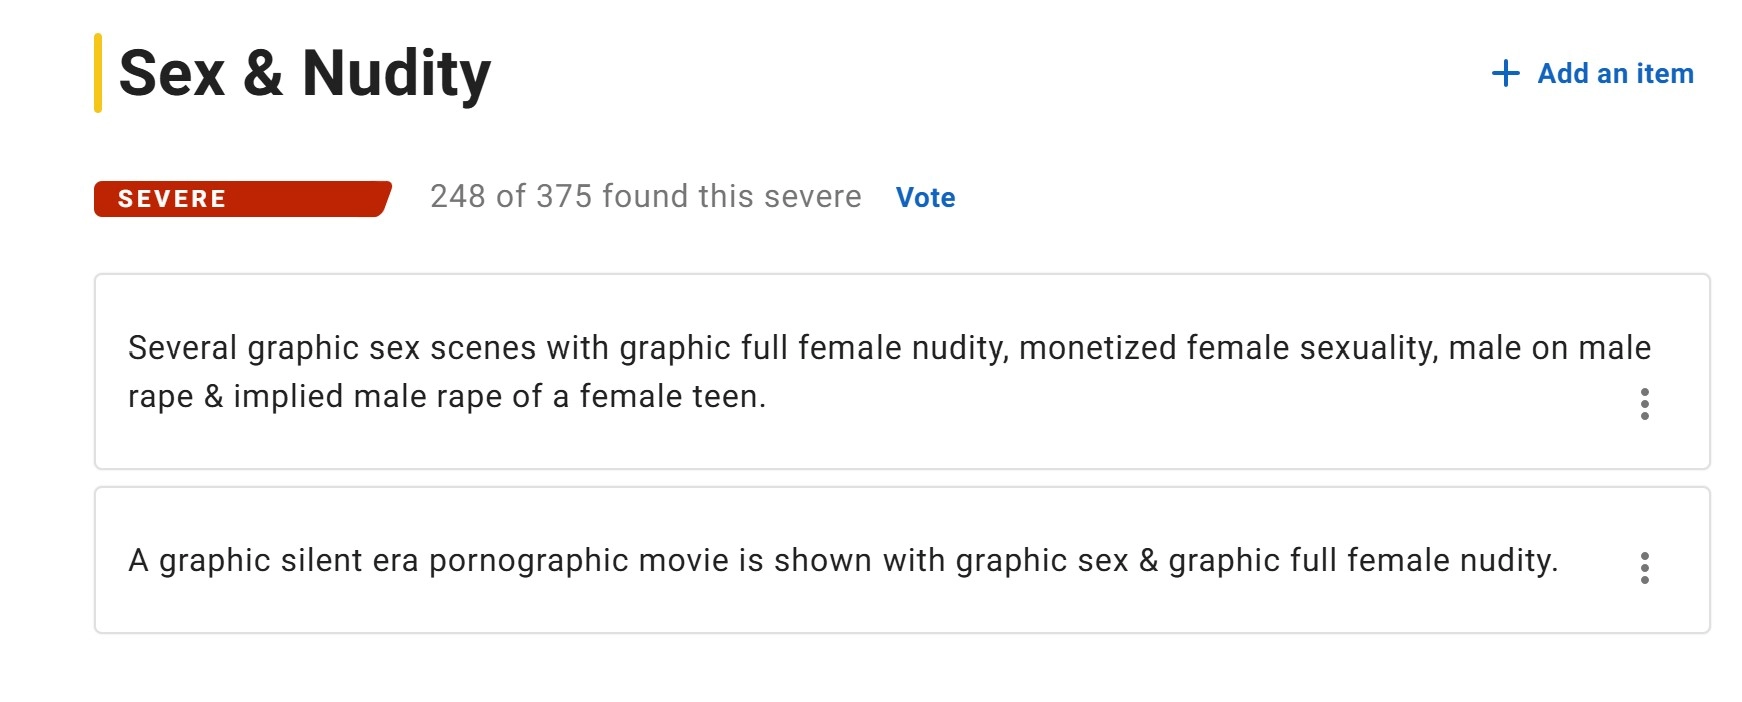Click the white text "SEVERE" on the badge
1742x702 pixels.
172,199
